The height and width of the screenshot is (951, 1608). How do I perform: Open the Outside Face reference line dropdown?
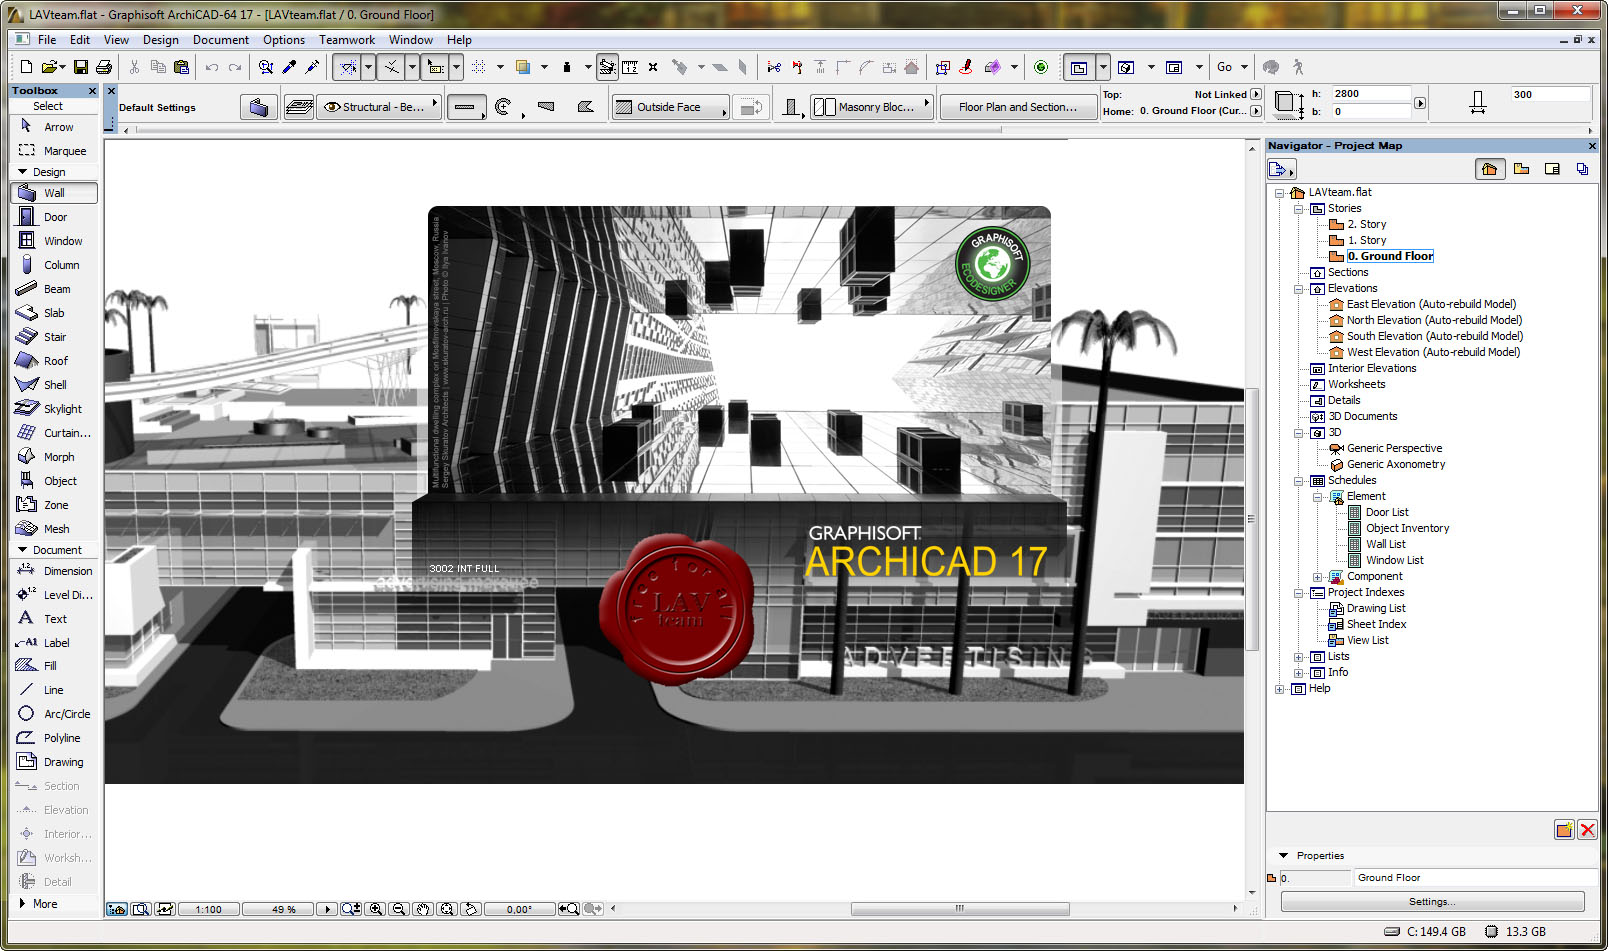click(670, 107)
